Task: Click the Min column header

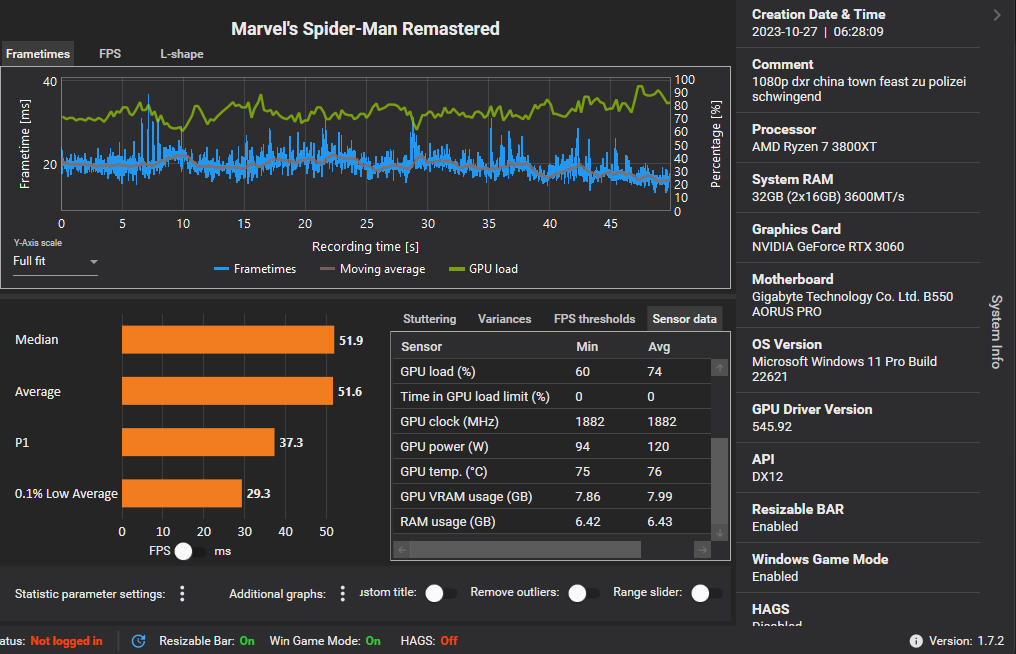Action: (587, 347)
